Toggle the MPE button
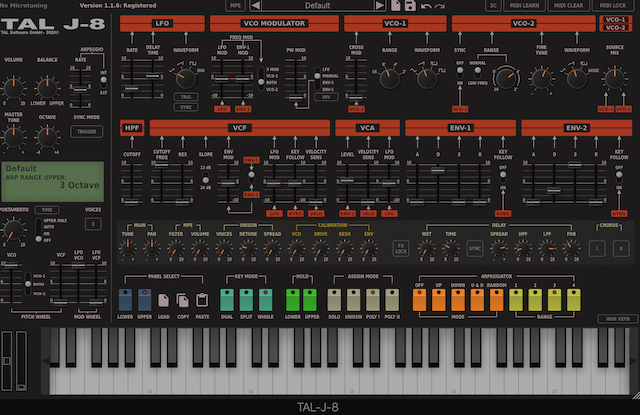Viewport: 640px width, 415px height. pos(236,6)
